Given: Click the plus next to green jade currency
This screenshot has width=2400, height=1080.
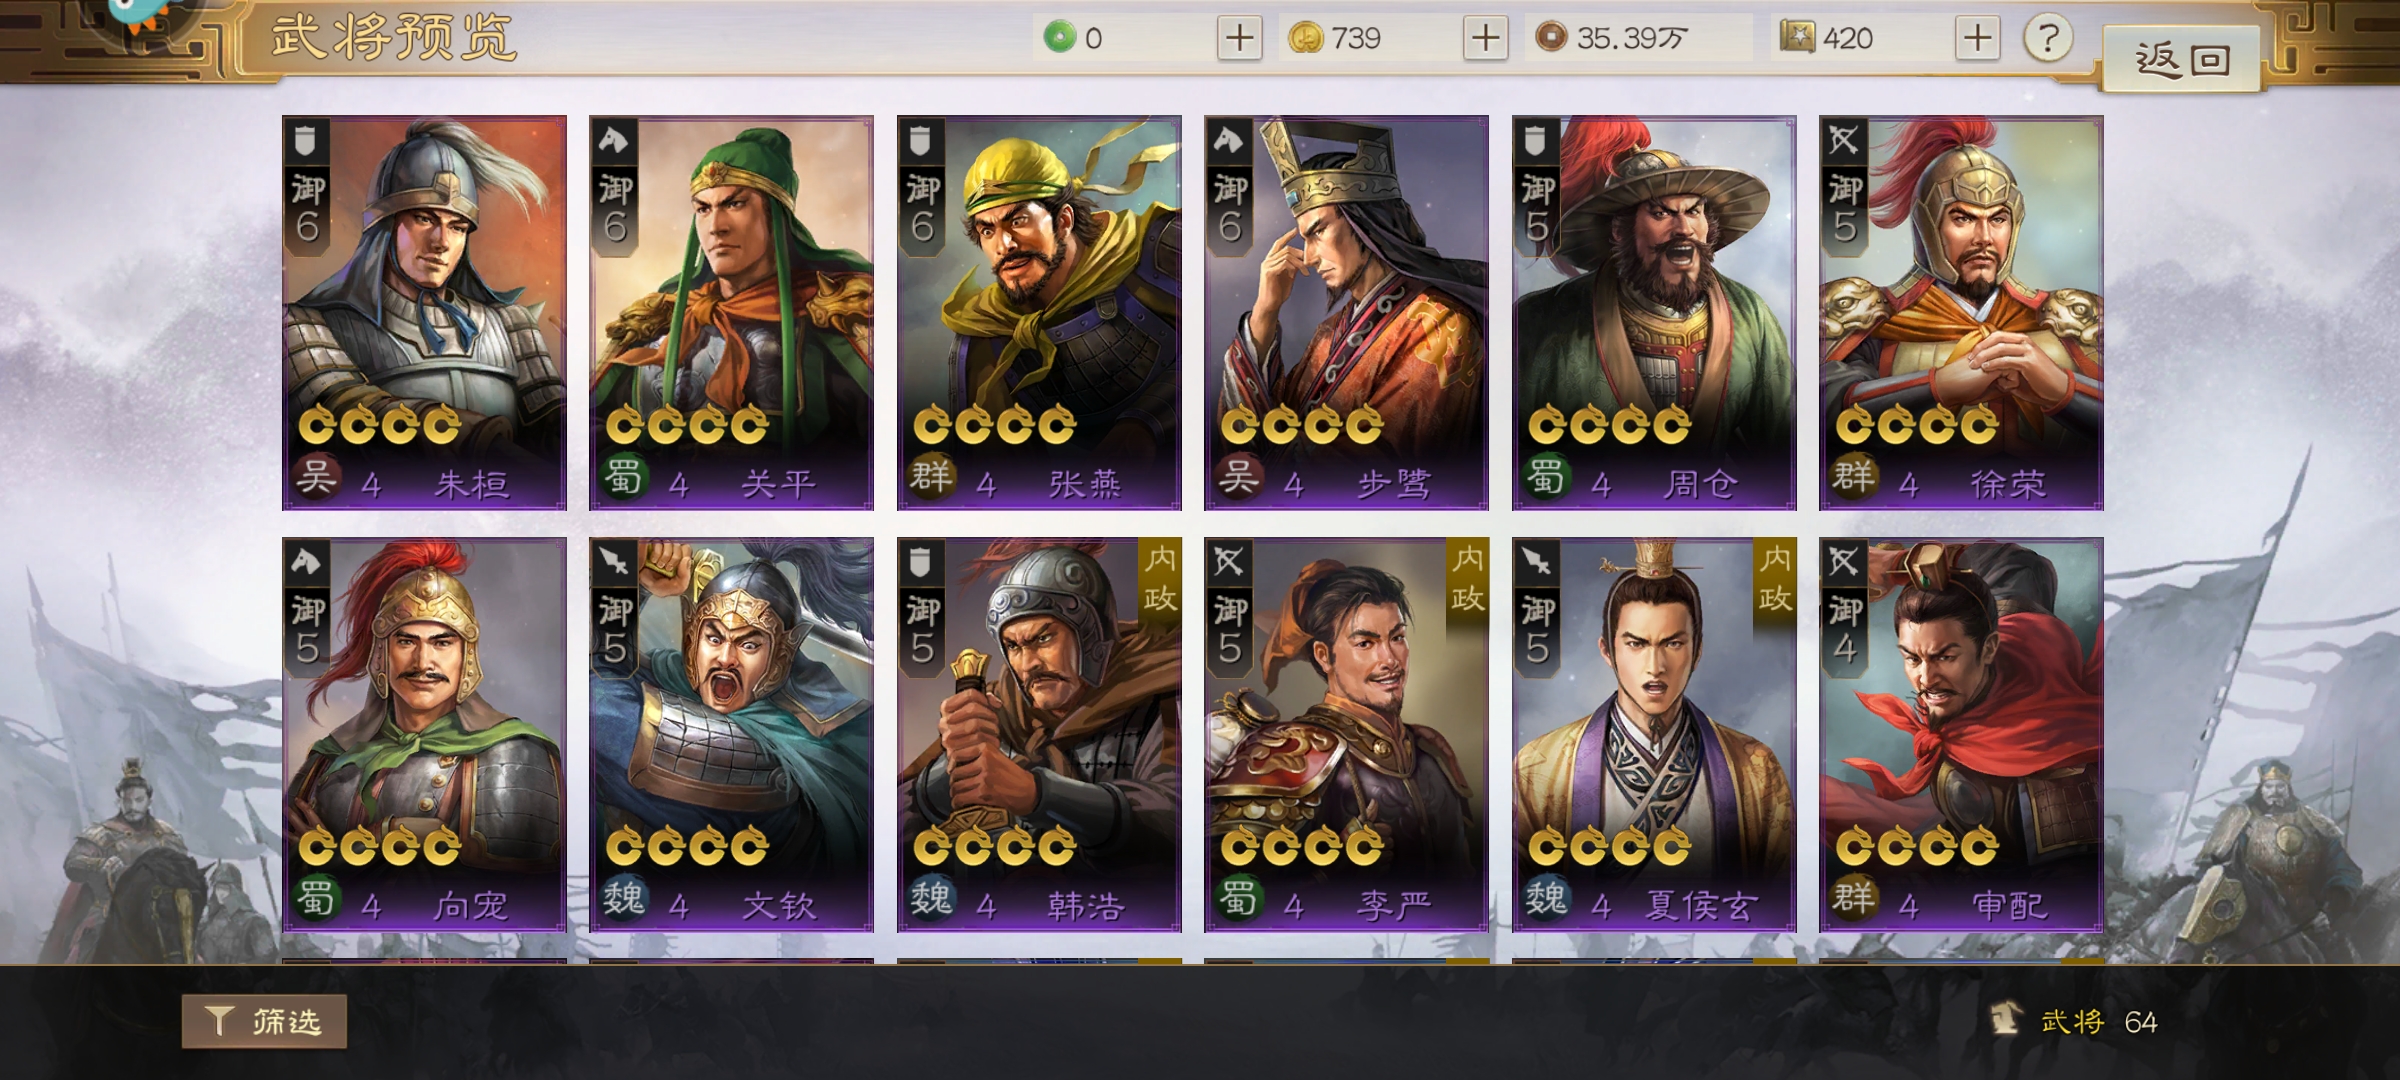Looking at the screenshot, I should 1239,39.
